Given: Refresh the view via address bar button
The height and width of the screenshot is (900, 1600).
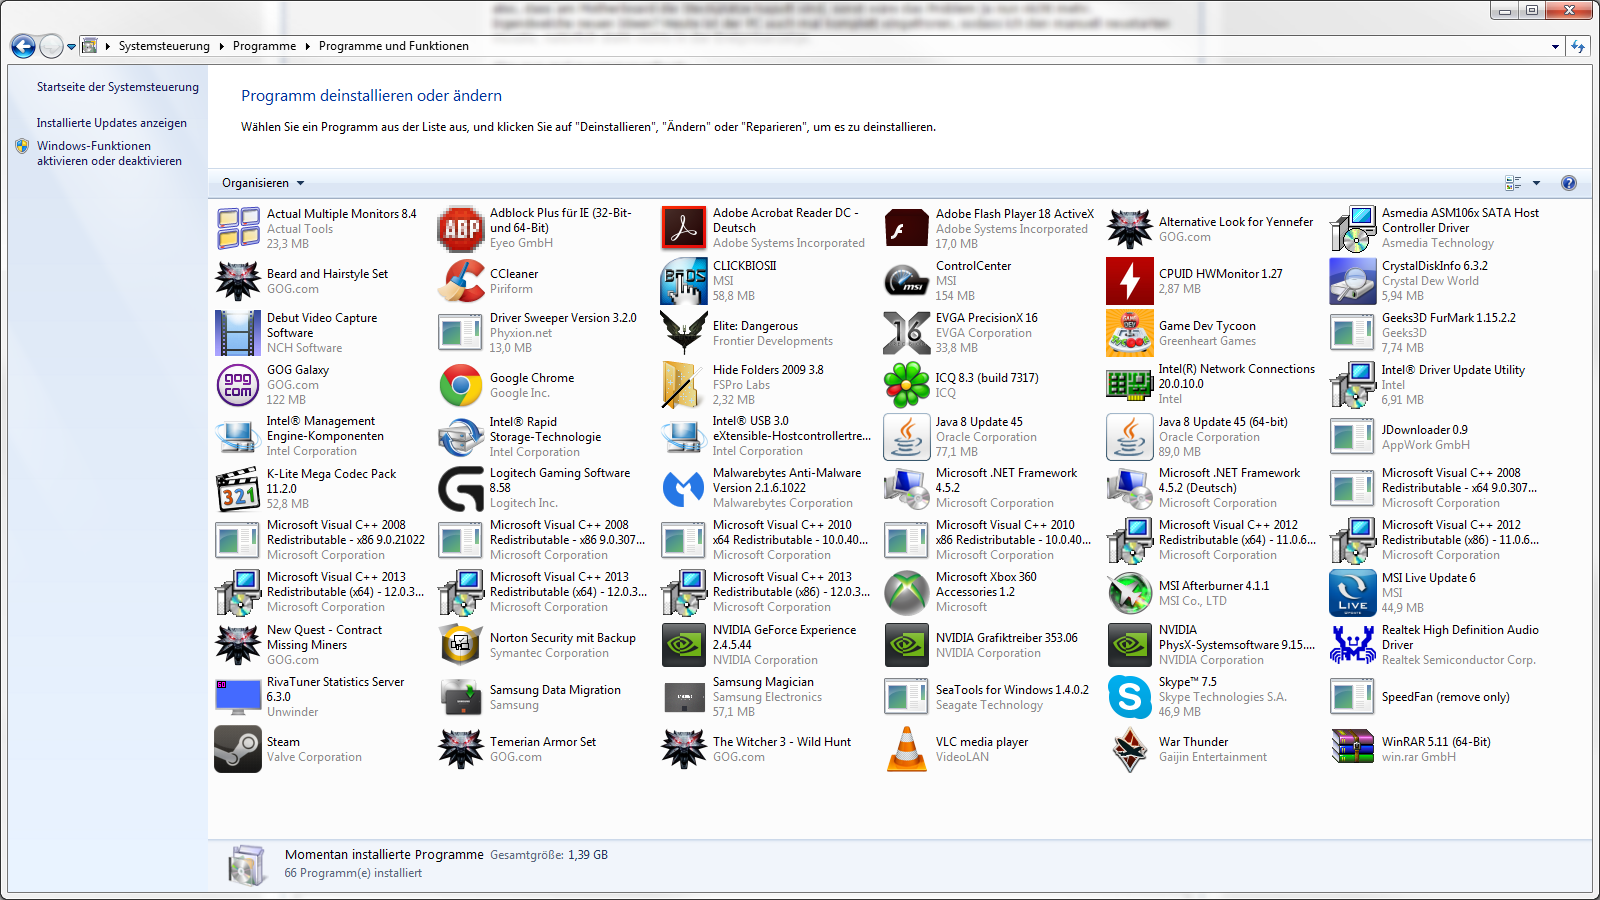Looking at the screenshot, I should [x=1579, y=46].
